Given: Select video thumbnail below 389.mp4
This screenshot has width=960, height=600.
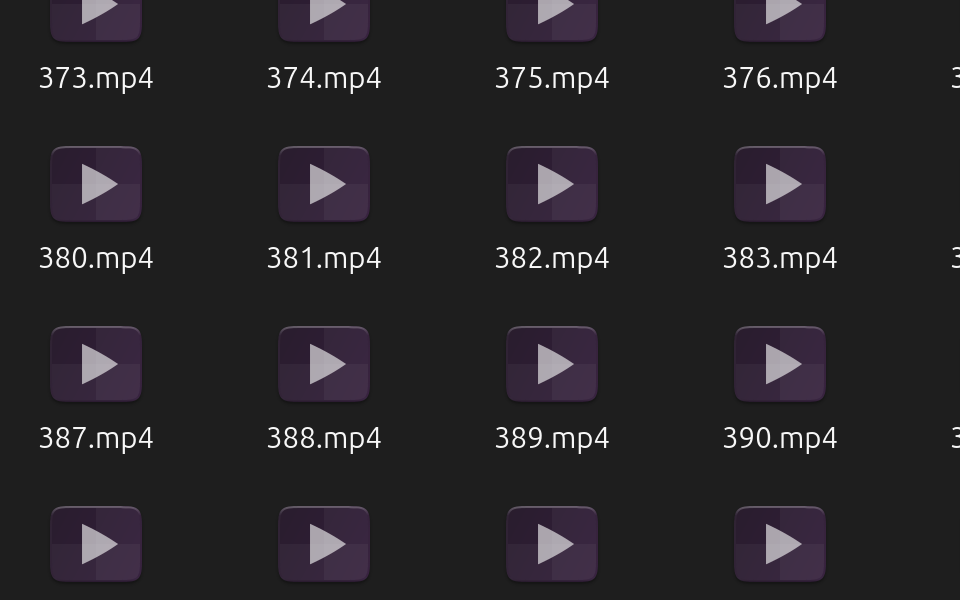Looking at the screenshot, I should [552, 544].
